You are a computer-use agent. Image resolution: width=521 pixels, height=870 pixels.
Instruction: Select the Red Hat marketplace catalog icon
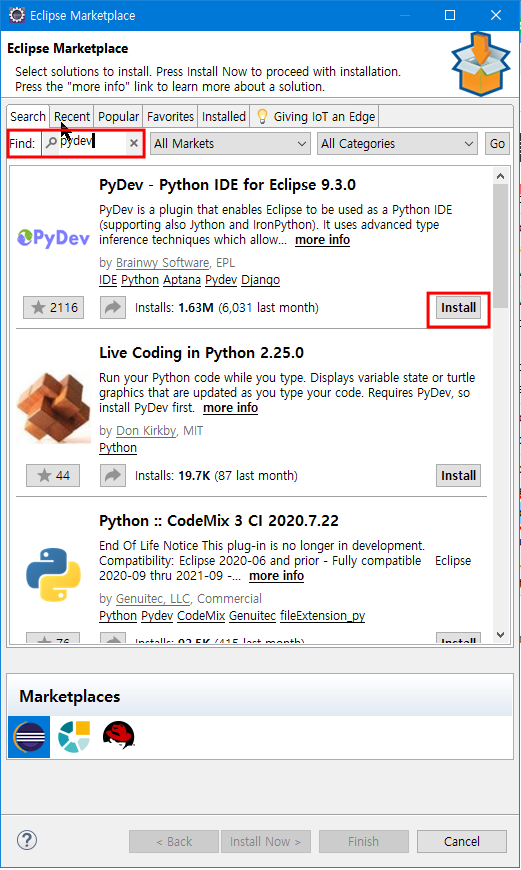(x=119, y=736)
